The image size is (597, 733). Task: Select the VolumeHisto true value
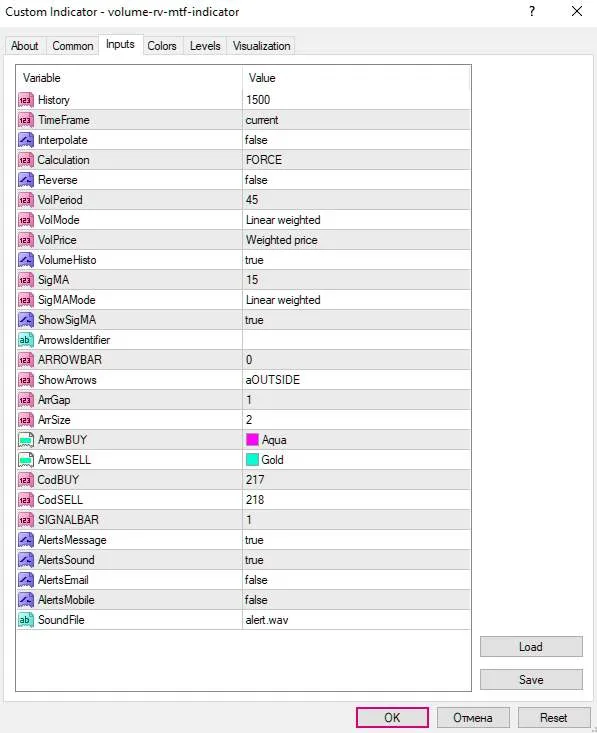pyautogui.click(x=356, y=260)
